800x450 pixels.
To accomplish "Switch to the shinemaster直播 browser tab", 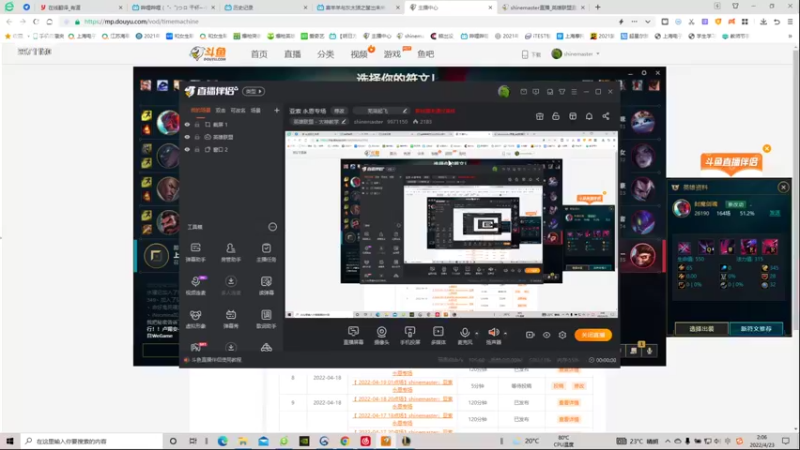I will pyautogui.click(x=542, y=8).
